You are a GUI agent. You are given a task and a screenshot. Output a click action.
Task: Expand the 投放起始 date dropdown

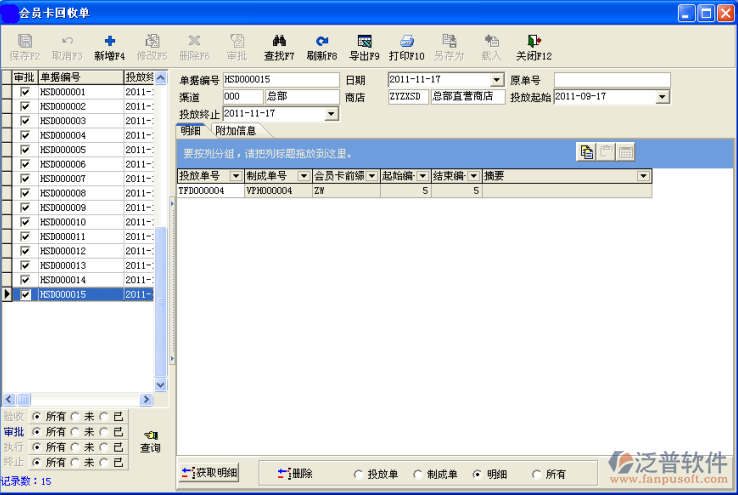[662, 97]
